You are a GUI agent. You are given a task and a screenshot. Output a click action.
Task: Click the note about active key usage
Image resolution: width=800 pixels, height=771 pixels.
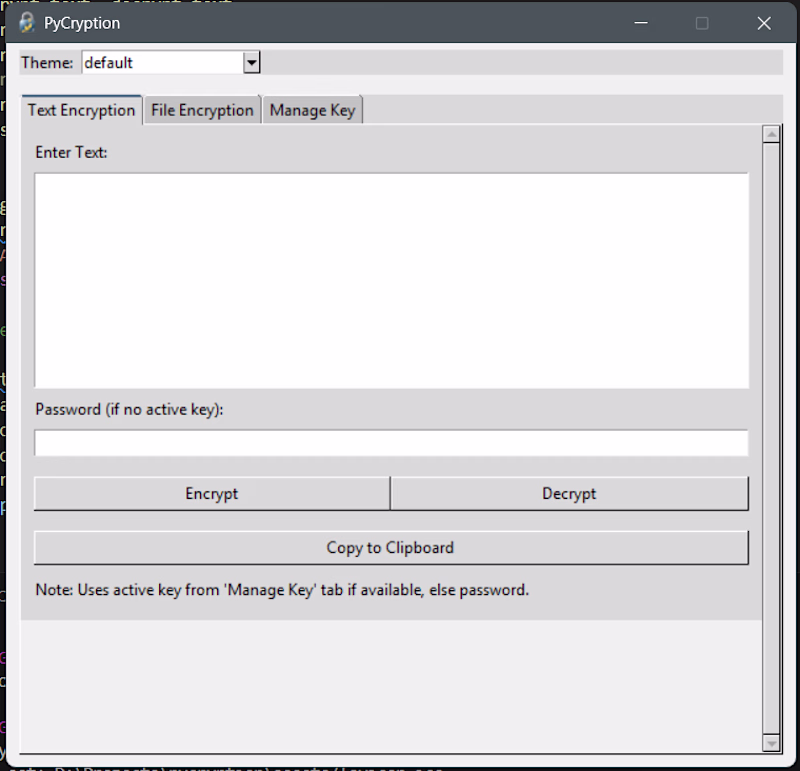pyautogui.click(x=282, y=590)
